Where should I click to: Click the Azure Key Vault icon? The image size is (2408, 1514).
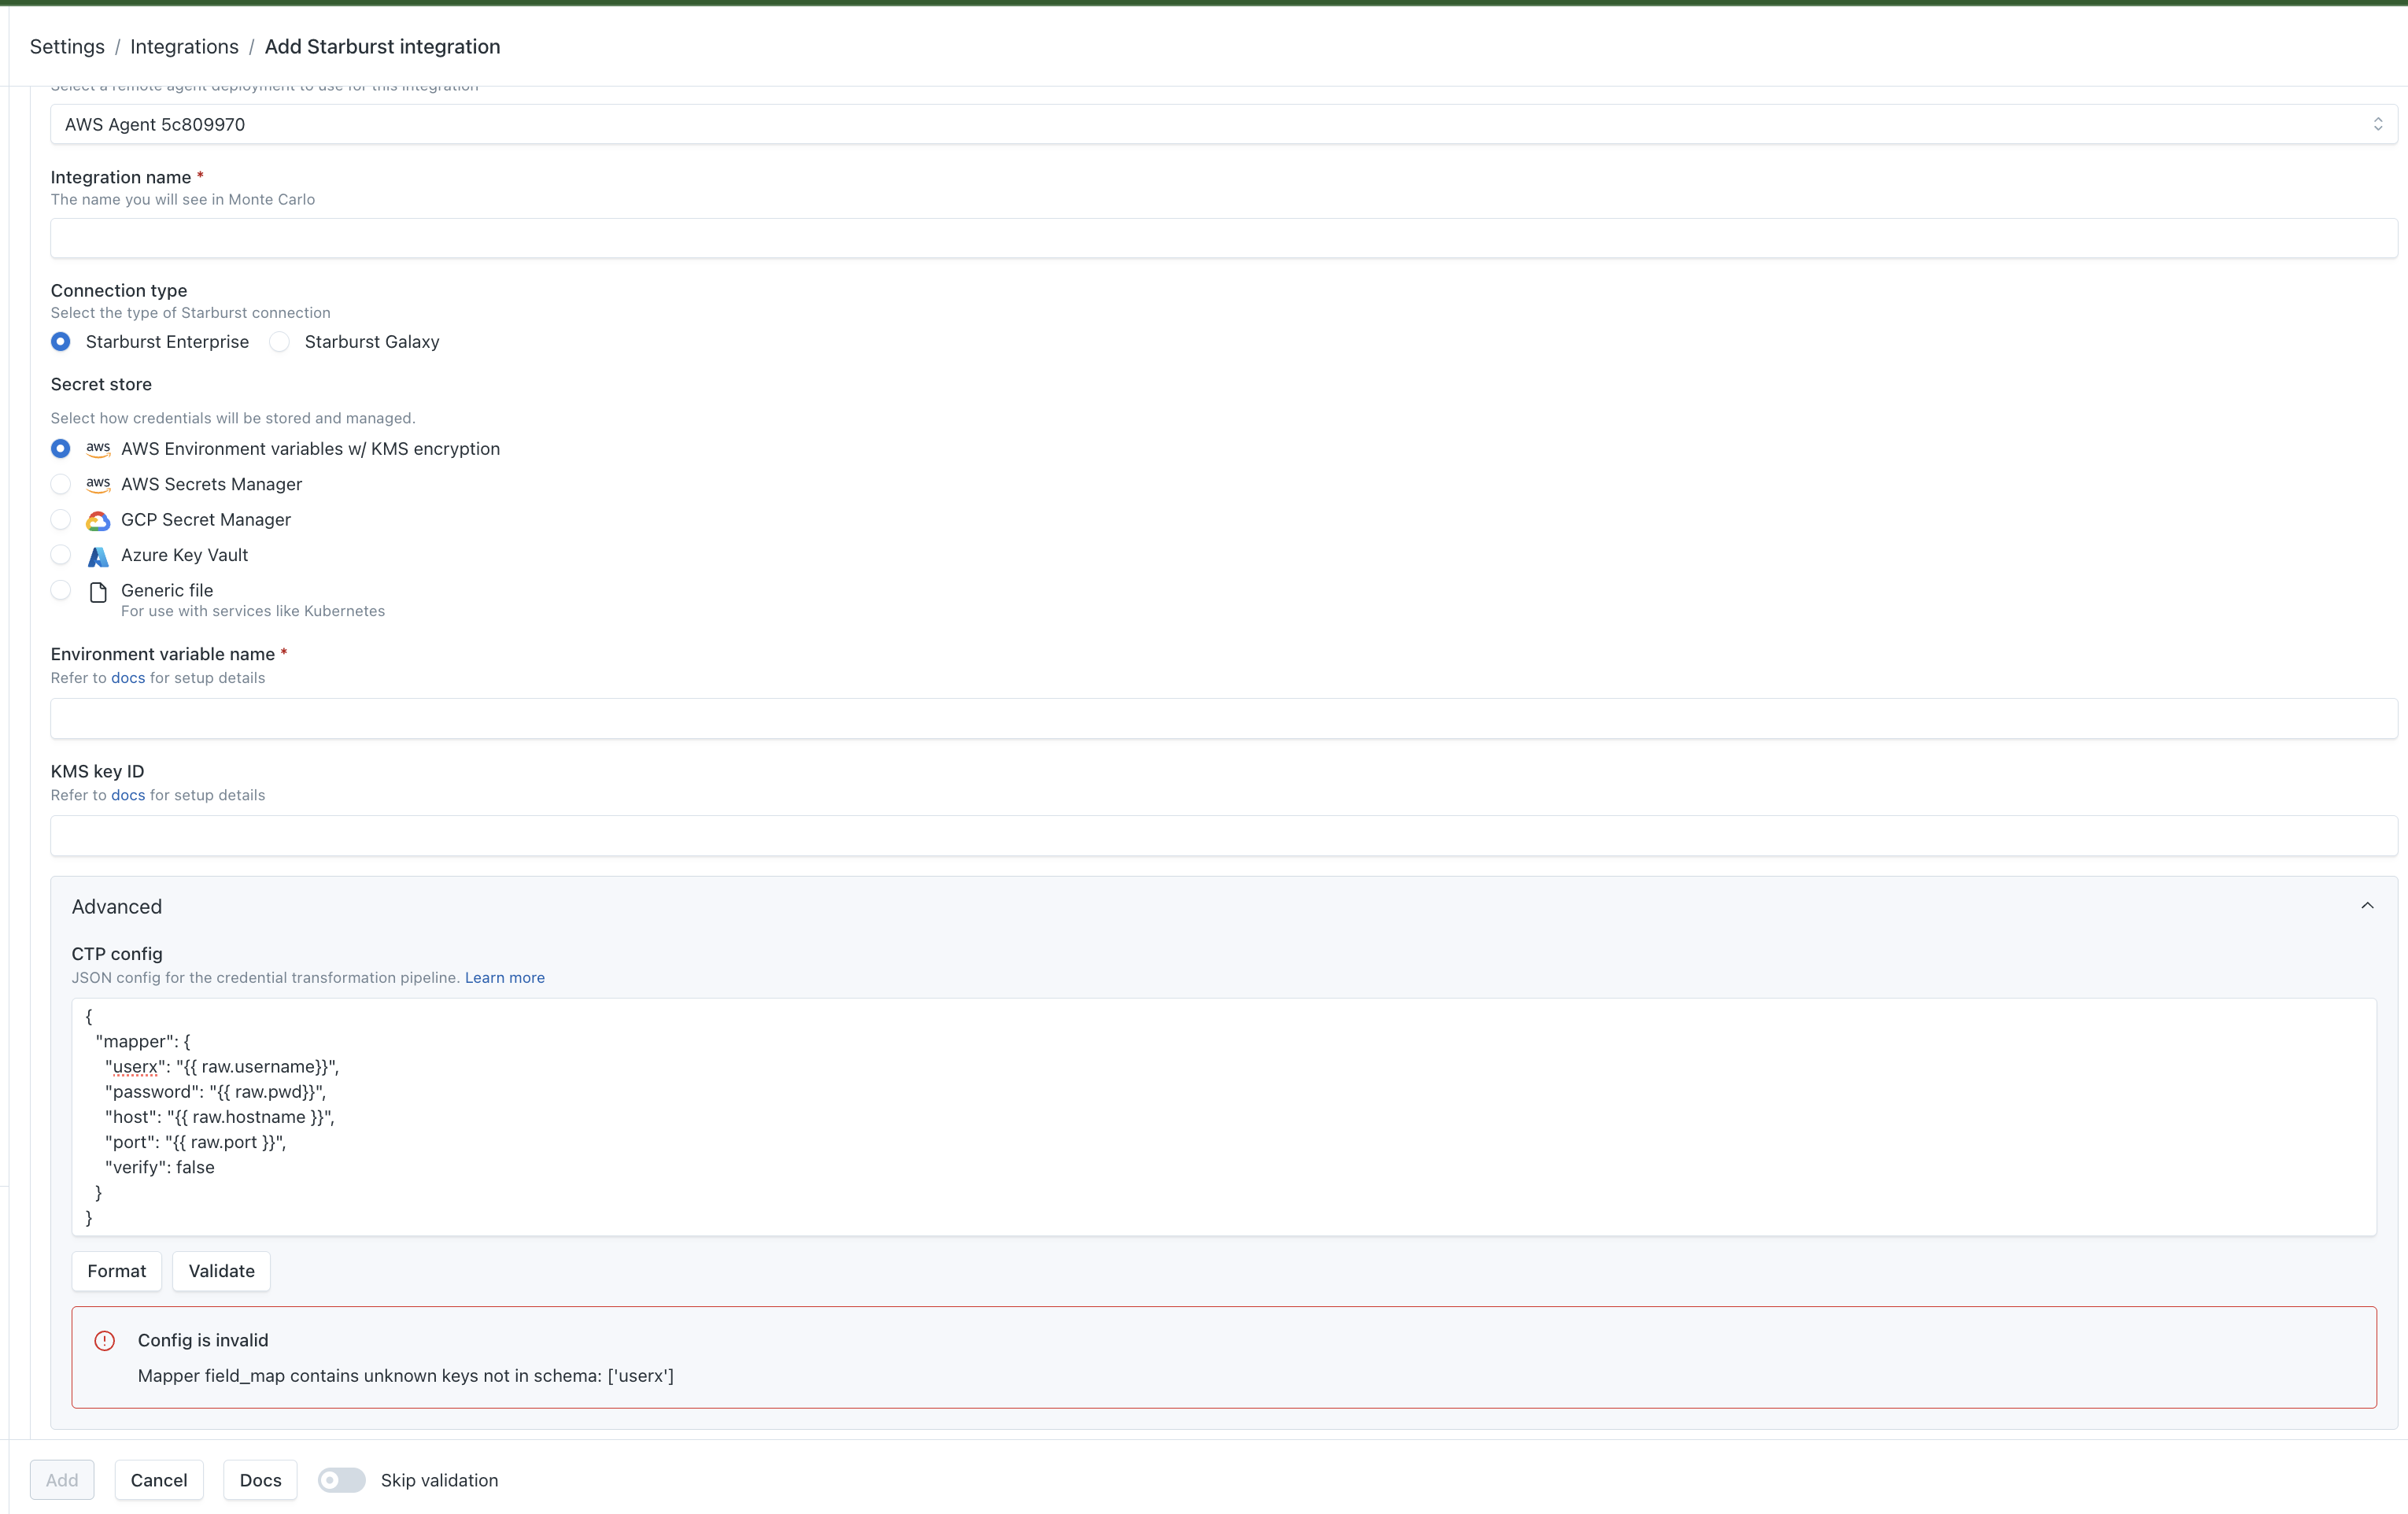point(98,556)
